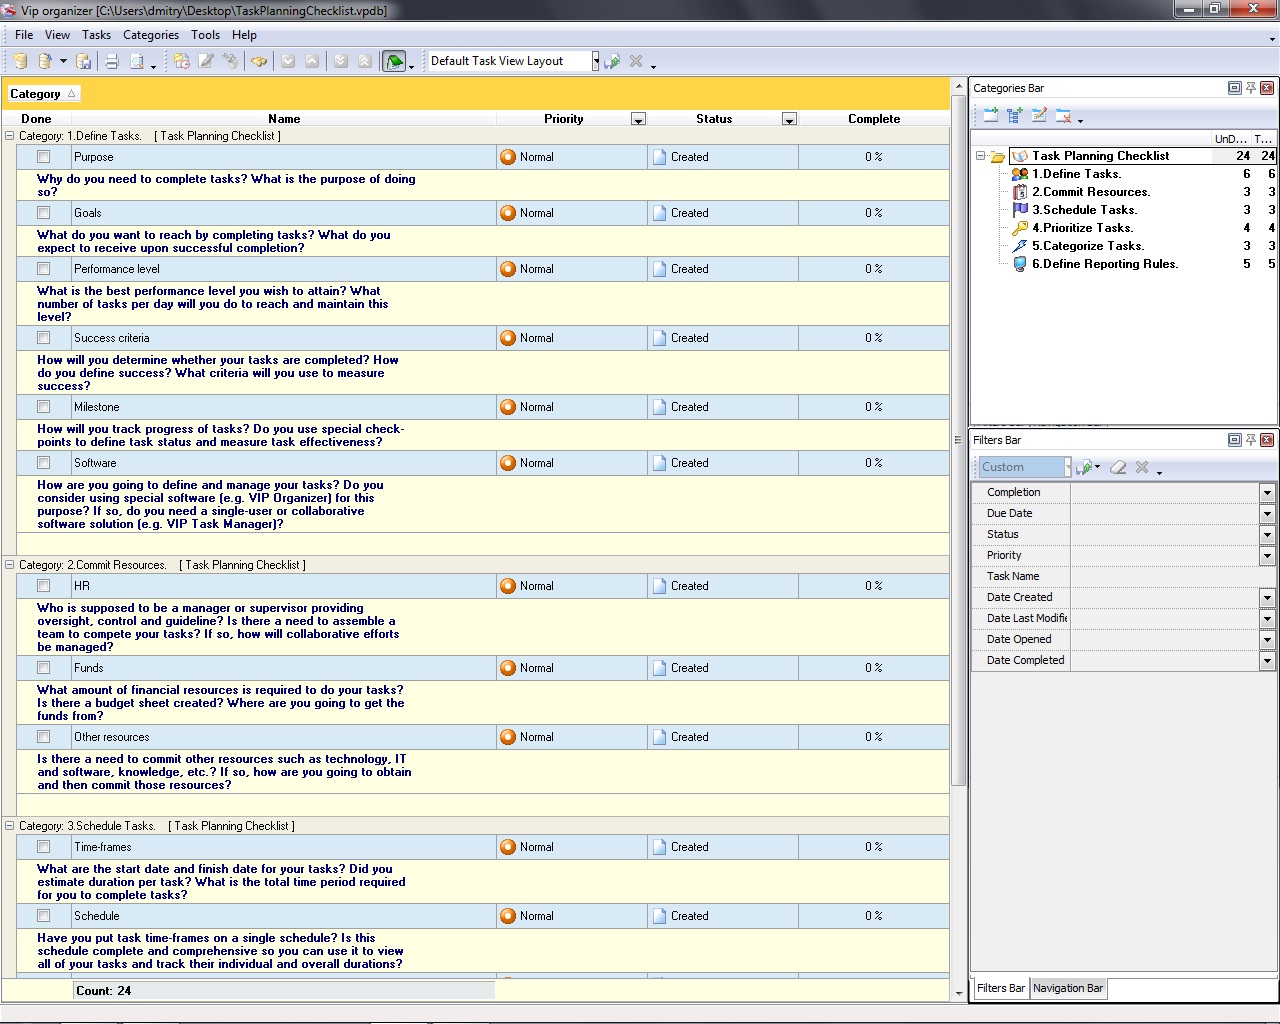The height and width of the screenshot is (1024, 1280).
Task: Collapse the Define Tasks category group
Action: point(9,135)
